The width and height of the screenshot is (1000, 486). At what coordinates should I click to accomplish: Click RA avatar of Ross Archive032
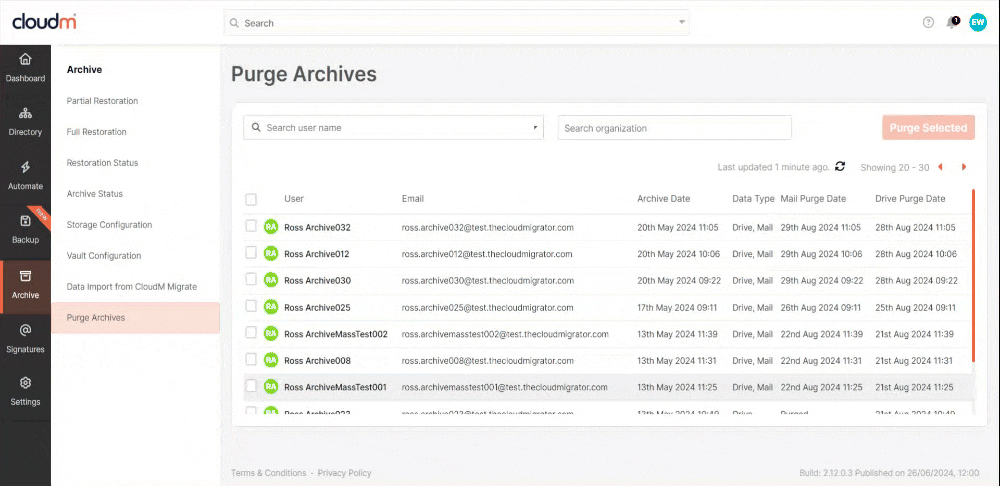271,226
